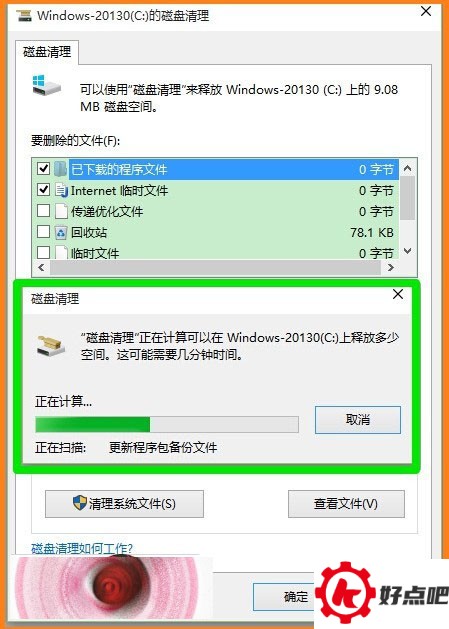
Task: Click the green calculation progress bar
Action: [167, 424]
